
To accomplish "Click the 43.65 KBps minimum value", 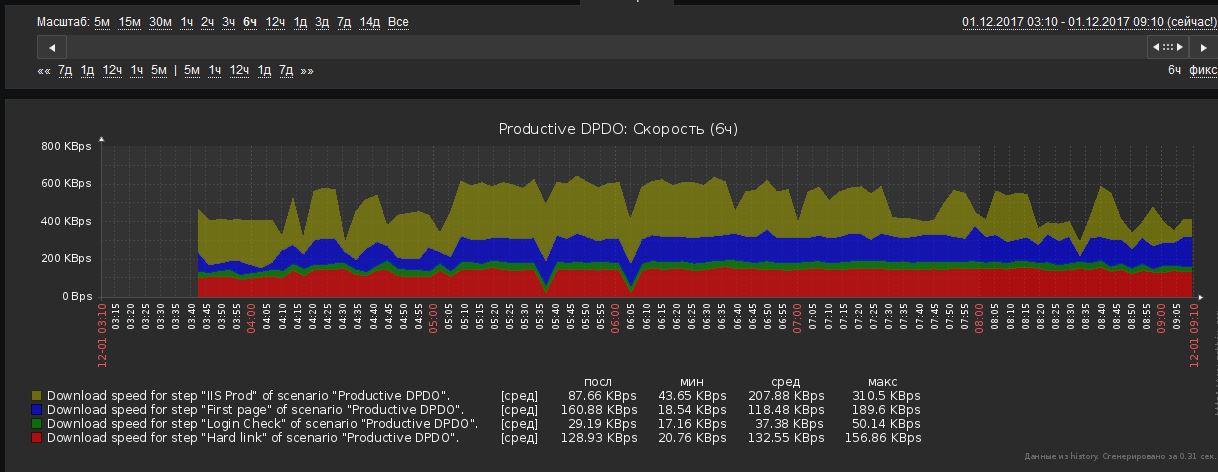I will tap(691, 396).
